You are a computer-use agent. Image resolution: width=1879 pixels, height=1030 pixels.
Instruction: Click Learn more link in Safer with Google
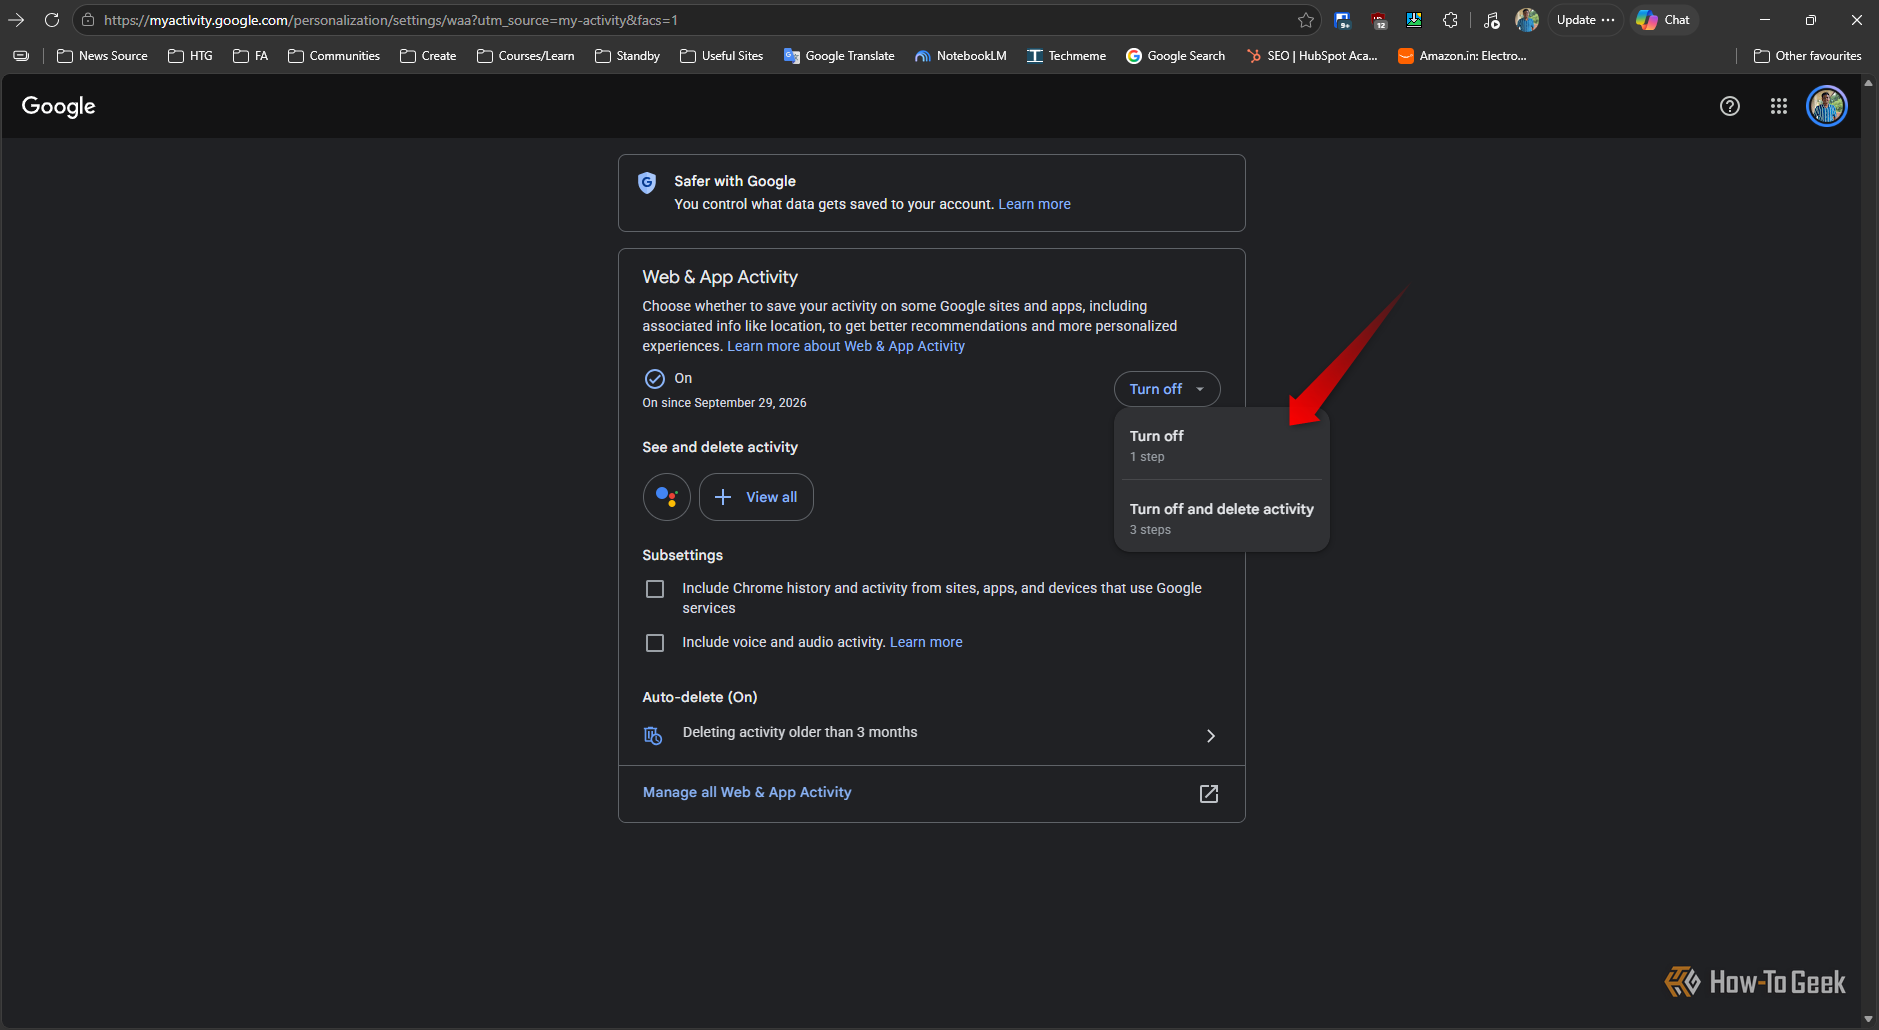[x=1034, y=204]
